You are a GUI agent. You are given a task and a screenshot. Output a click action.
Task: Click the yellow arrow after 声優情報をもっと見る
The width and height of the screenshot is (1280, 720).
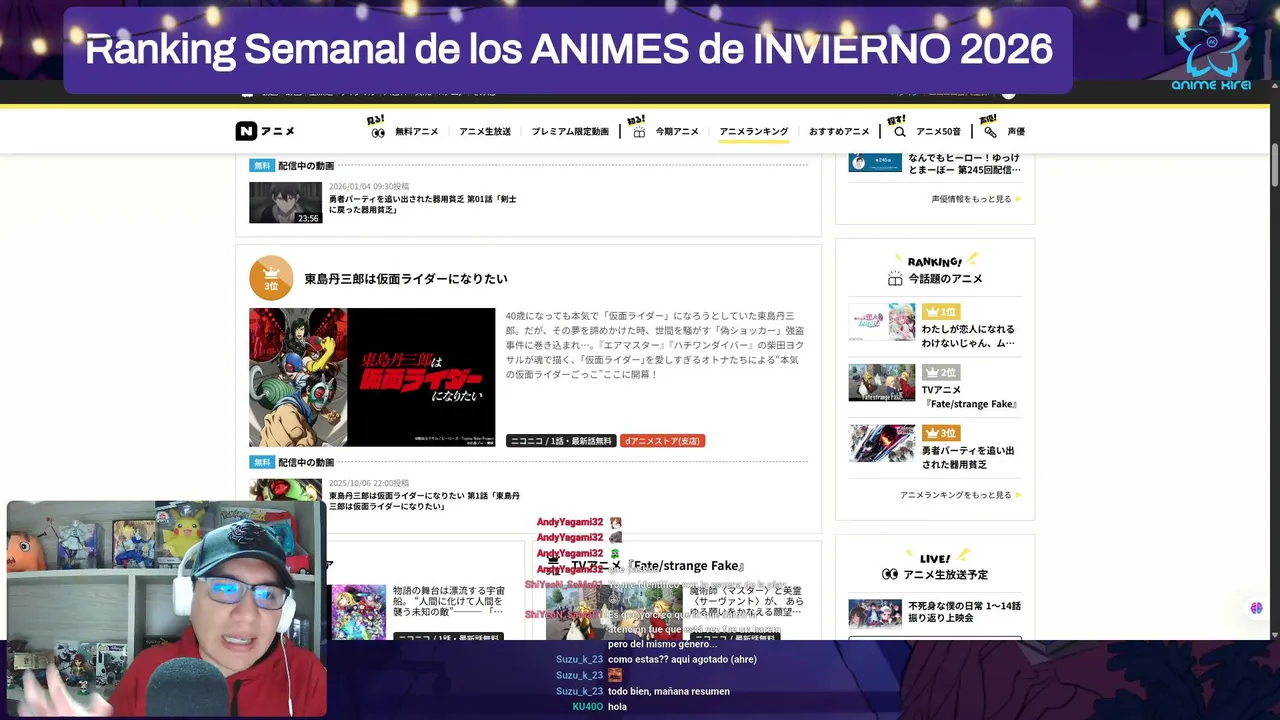point(1018,199)
